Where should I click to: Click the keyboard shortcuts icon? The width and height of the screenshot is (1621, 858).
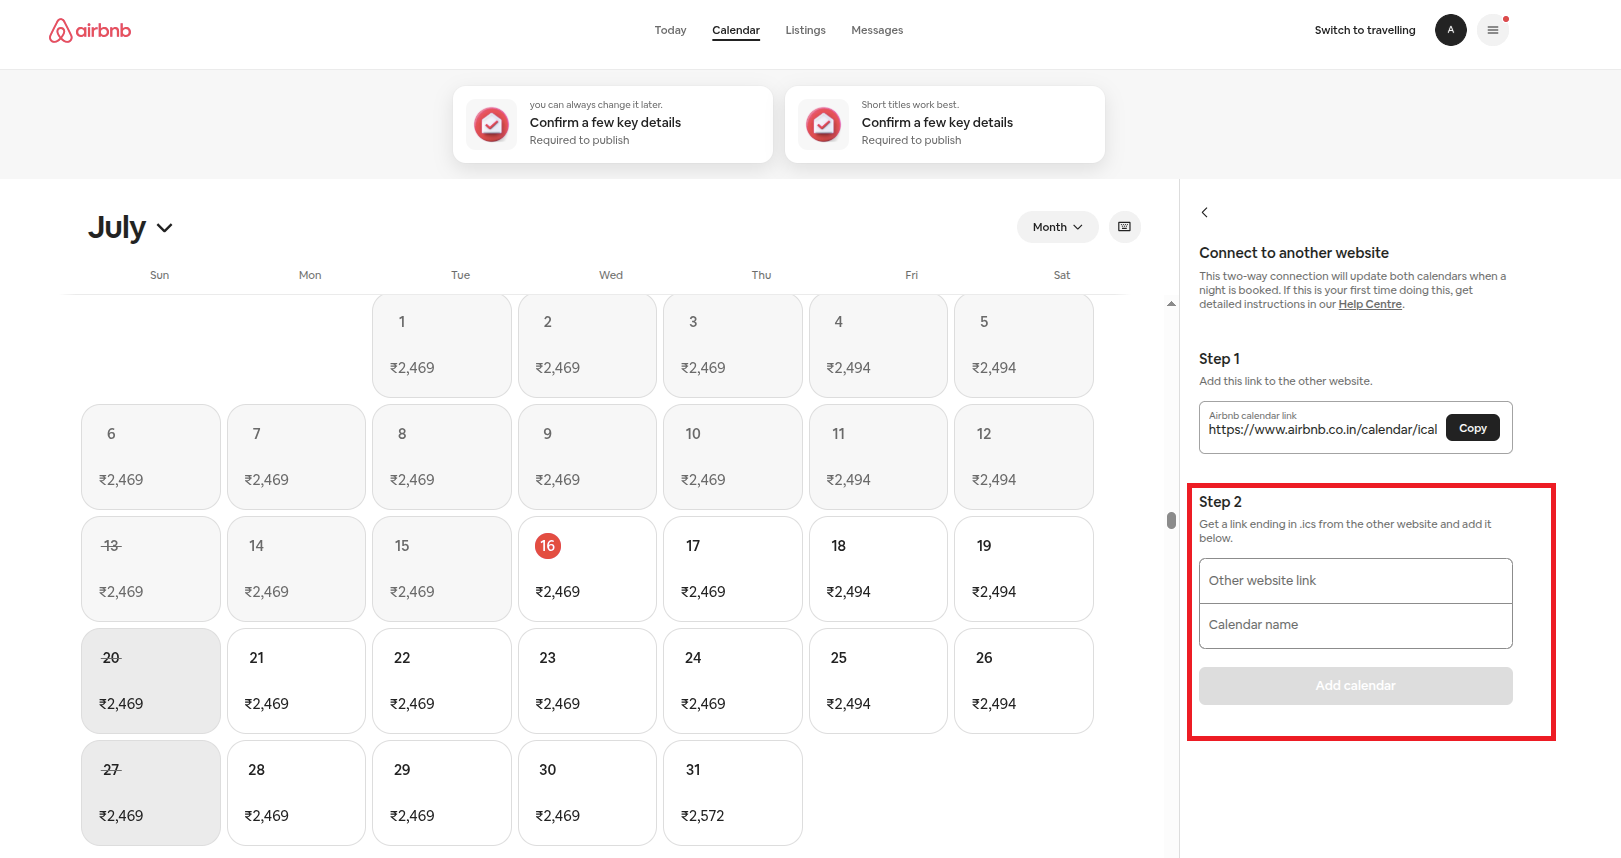1124,227
